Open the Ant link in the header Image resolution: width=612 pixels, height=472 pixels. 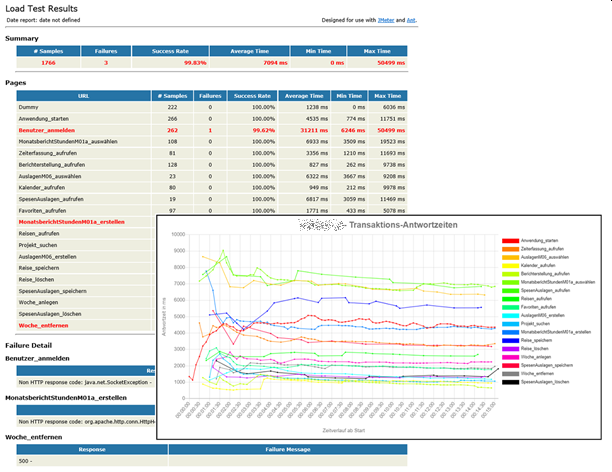click(x=411, y=20)
